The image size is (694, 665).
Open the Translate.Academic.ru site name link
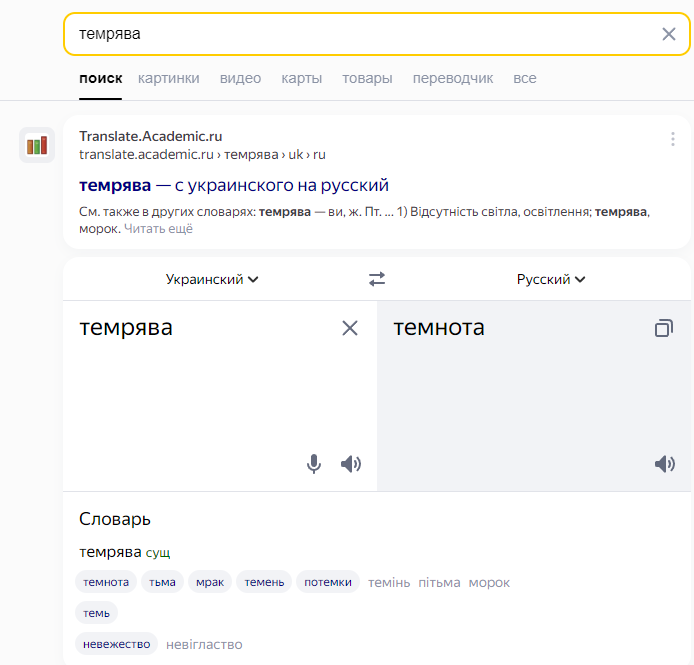pyautogui.click(x=150, y=136)
